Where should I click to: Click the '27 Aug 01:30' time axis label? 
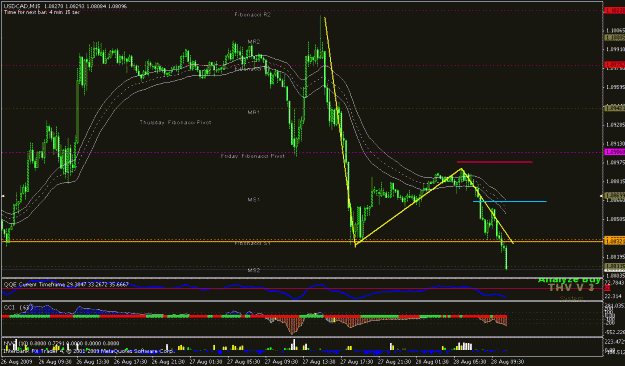(205, 362)
